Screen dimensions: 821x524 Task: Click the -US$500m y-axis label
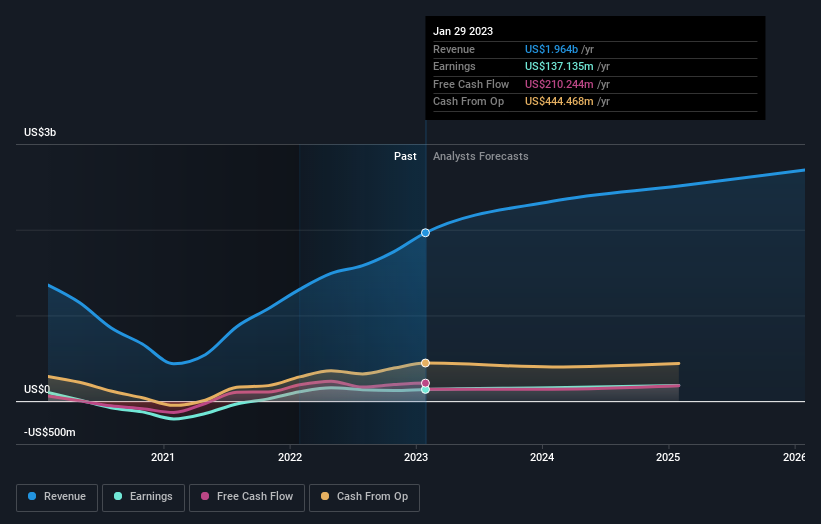(50, 432)
